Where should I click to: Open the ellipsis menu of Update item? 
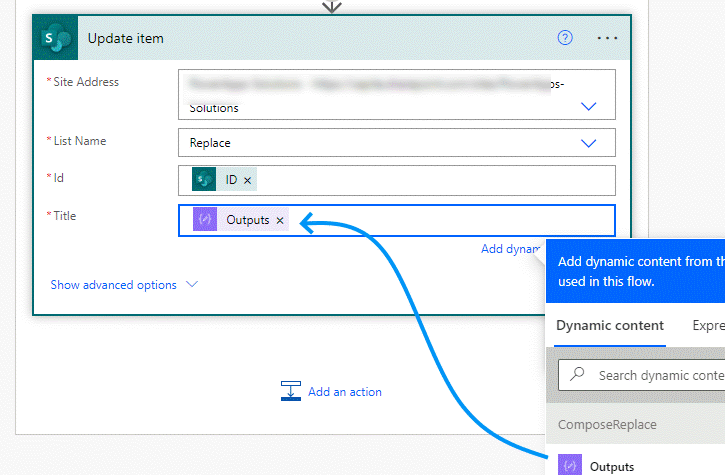(x=607, y=38)
